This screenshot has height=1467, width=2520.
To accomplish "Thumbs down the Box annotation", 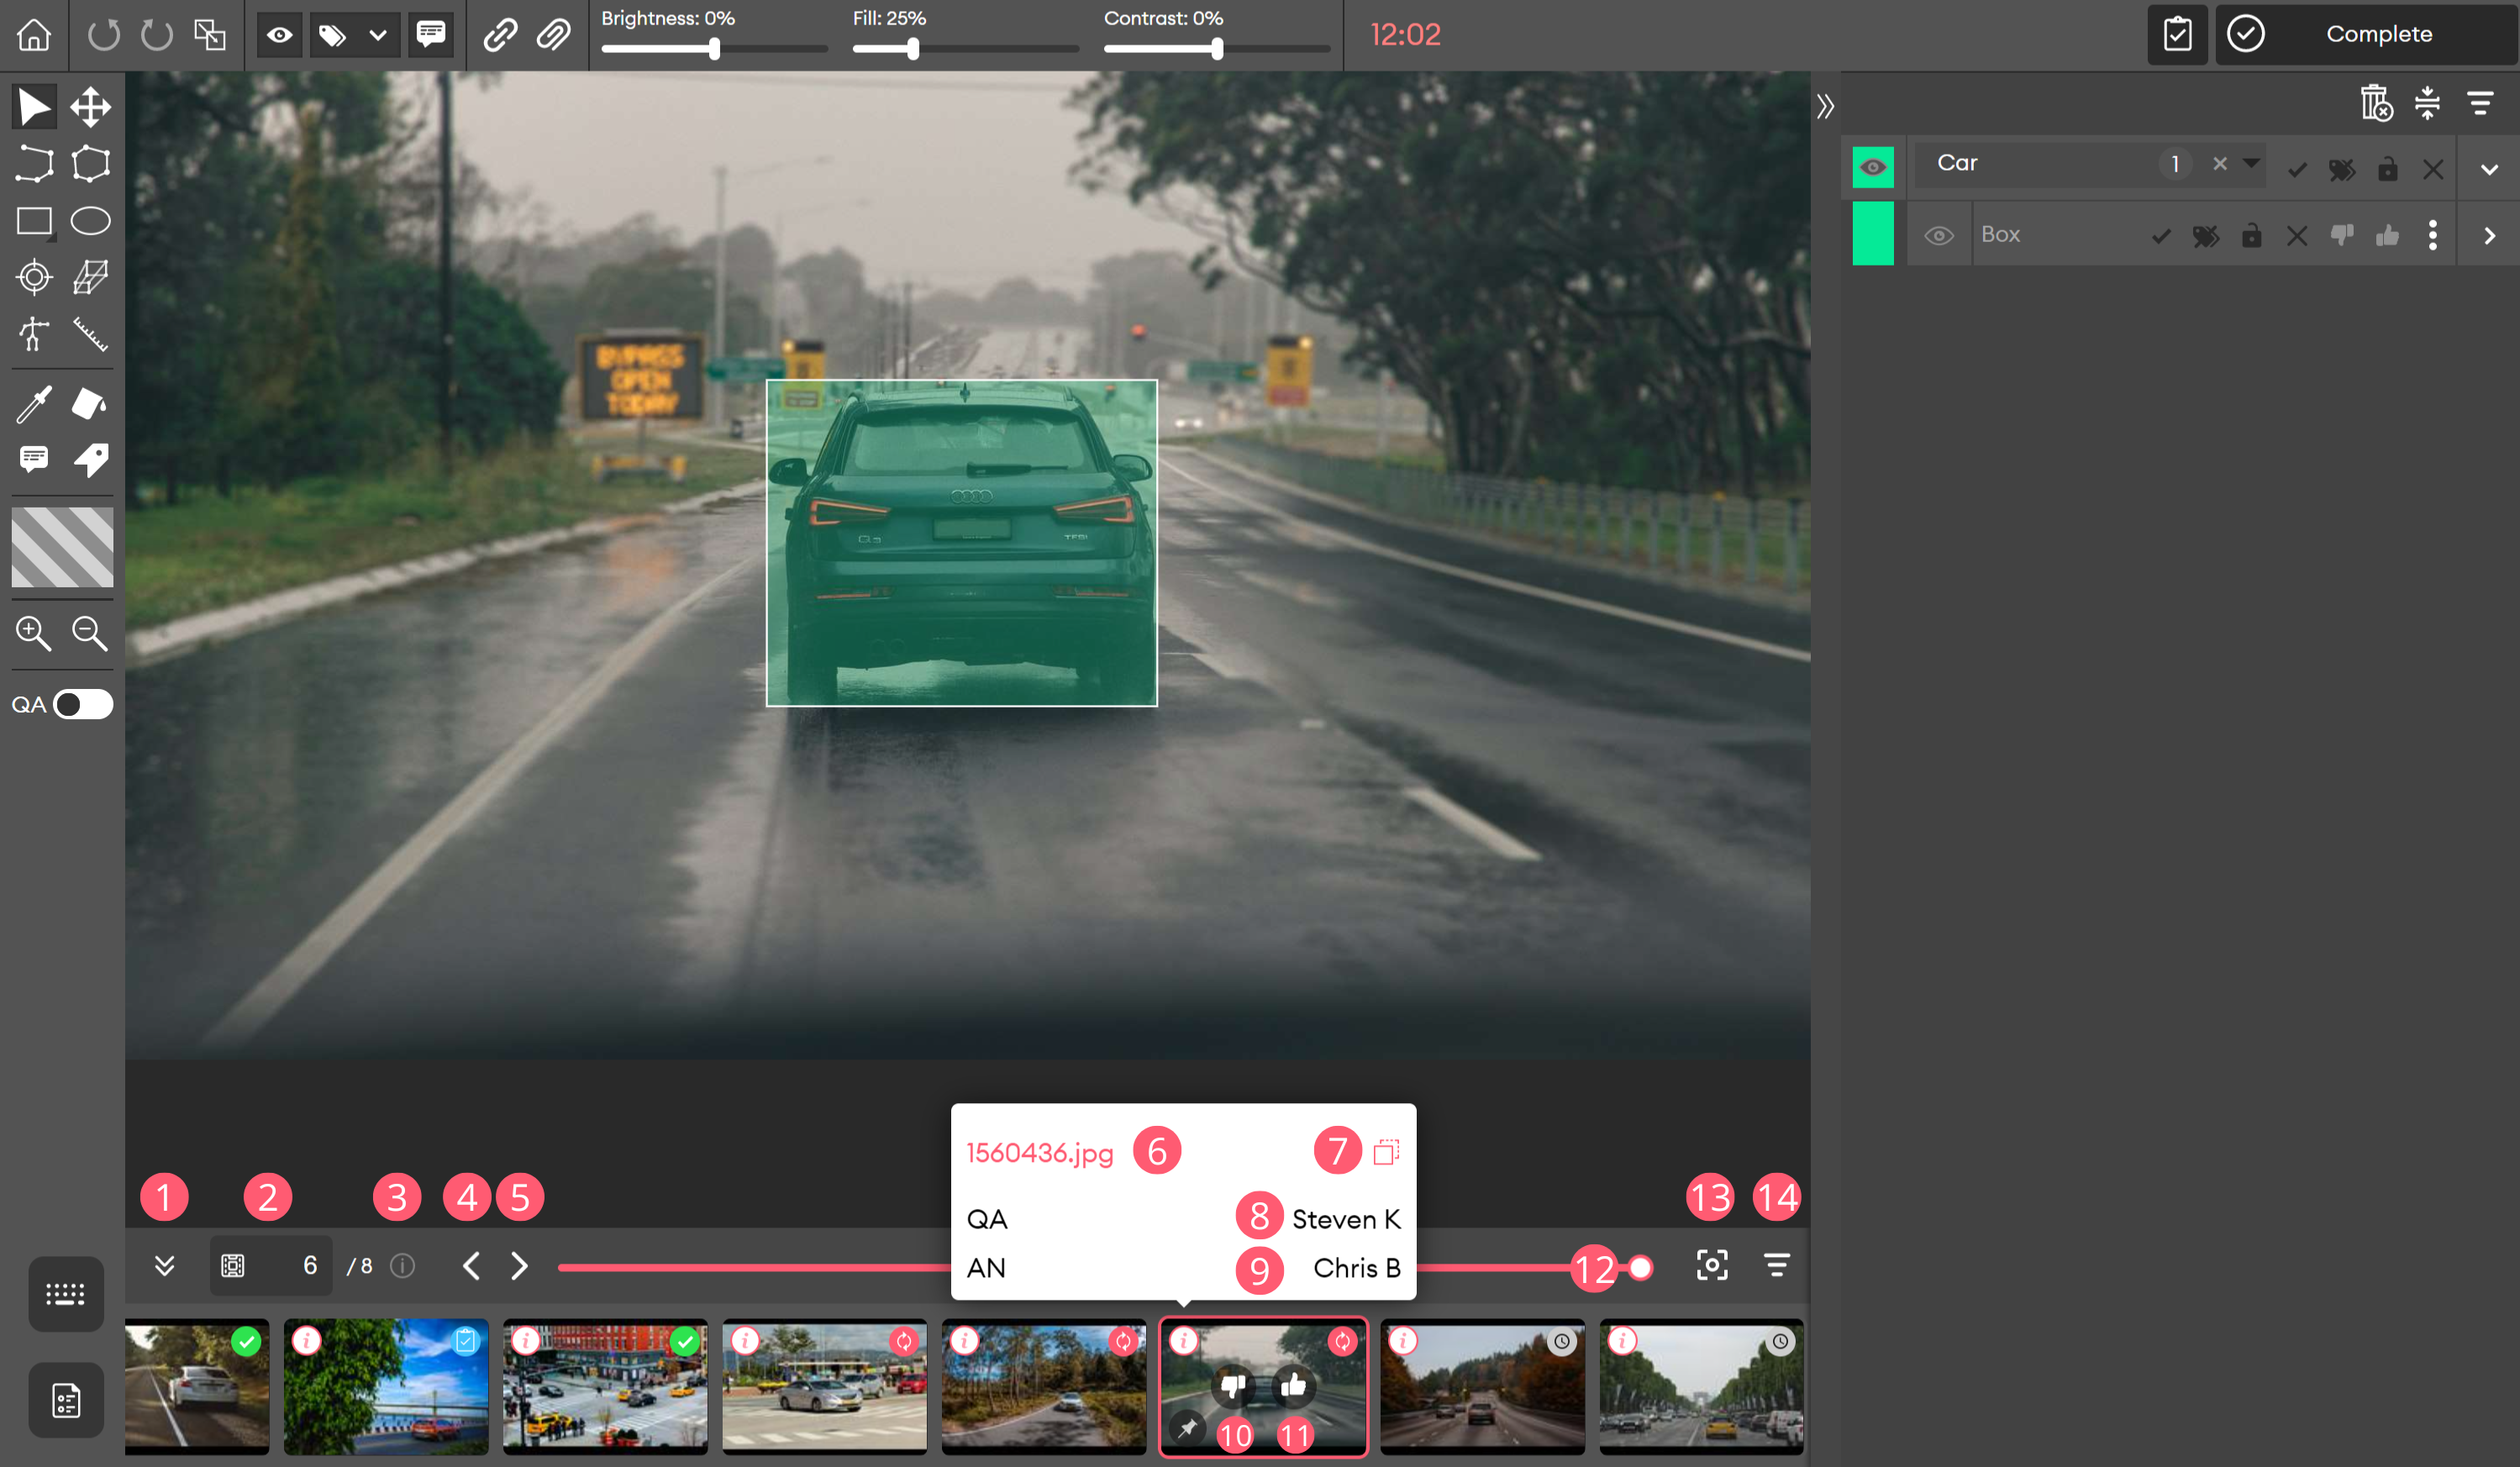I will click(x=2342, y=236).
